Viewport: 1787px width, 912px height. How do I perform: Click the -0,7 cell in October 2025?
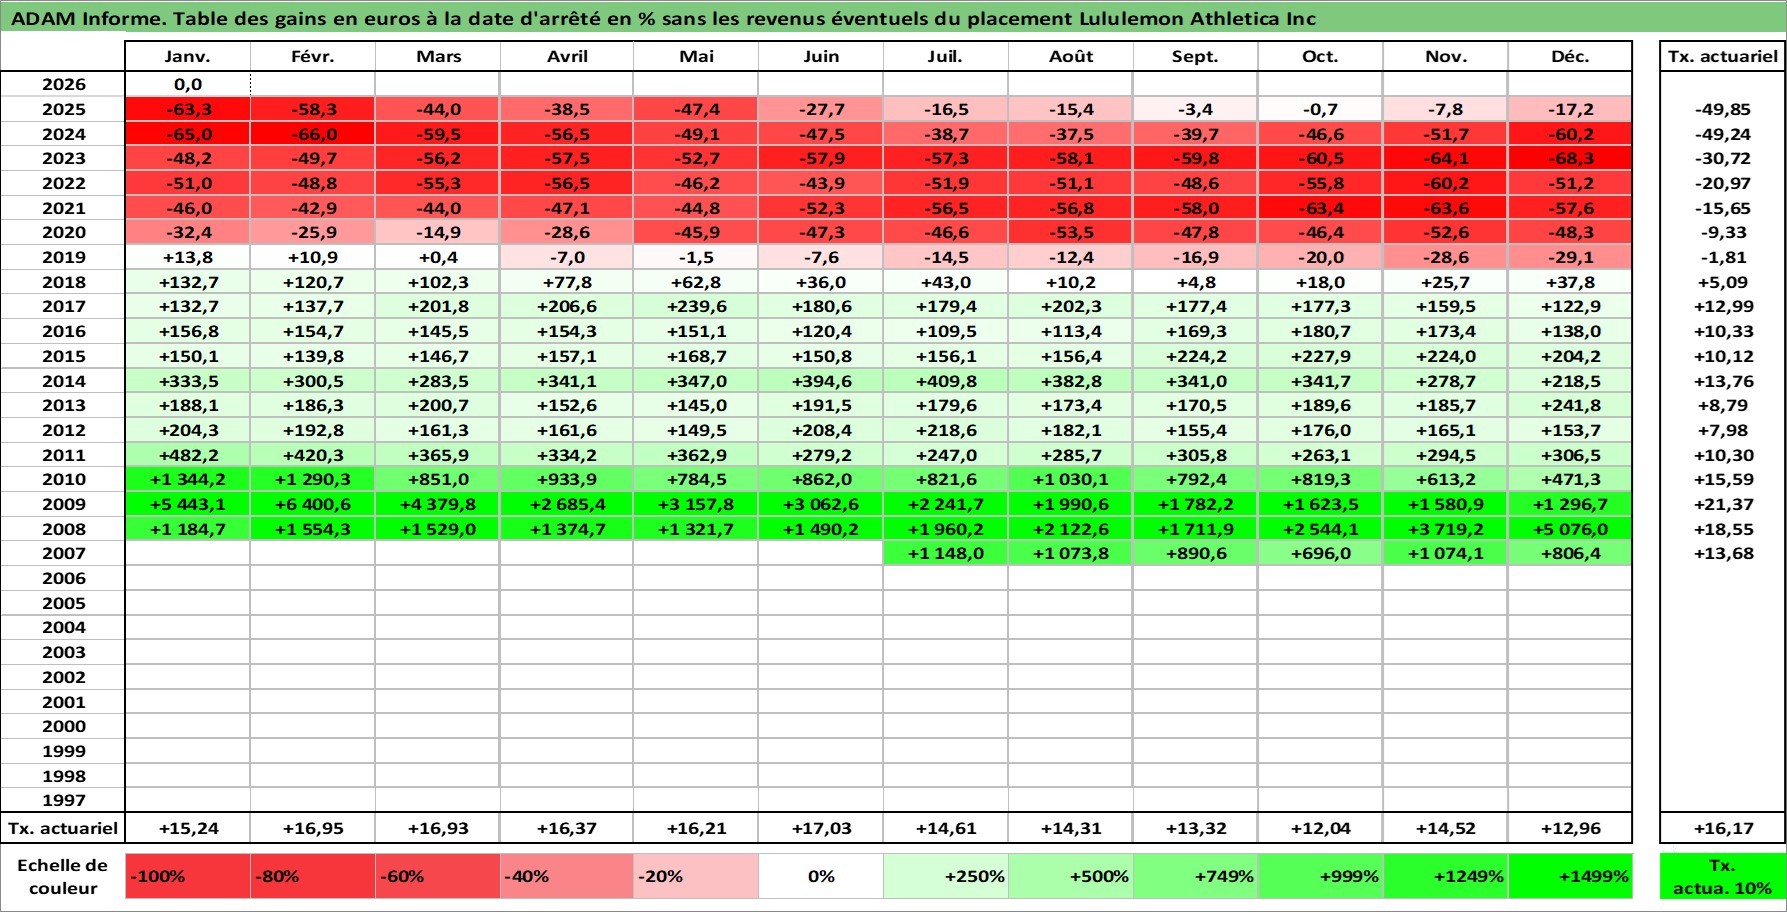point(1320,109)
